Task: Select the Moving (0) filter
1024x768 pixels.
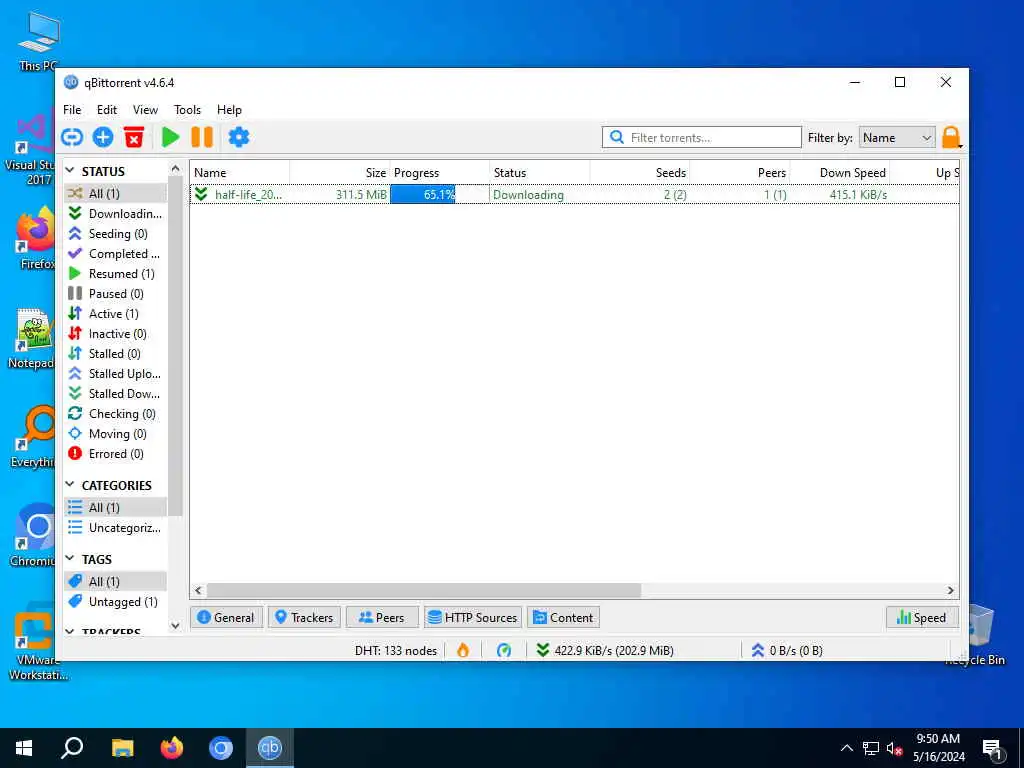Action: click(116, 434)
